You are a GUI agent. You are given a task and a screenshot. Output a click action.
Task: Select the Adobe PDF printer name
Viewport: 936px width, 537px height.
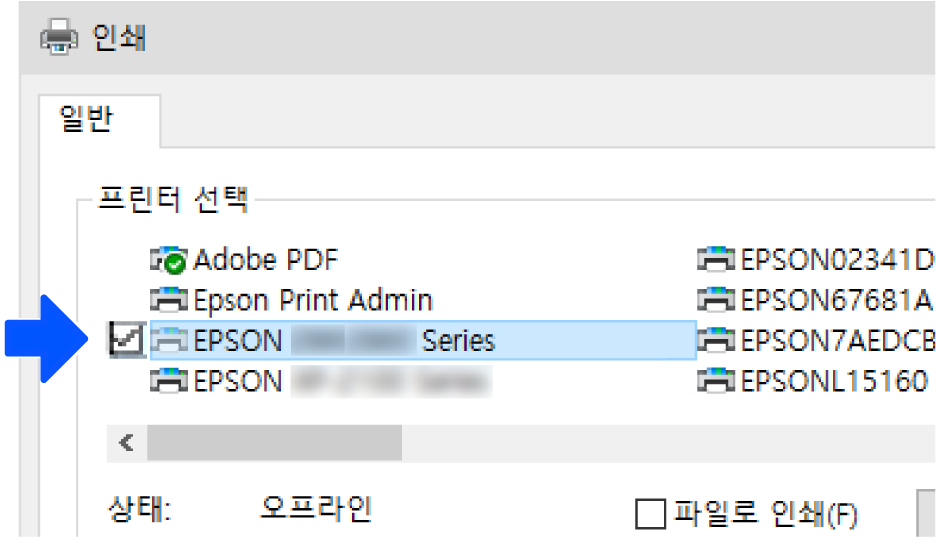[266, 261]
